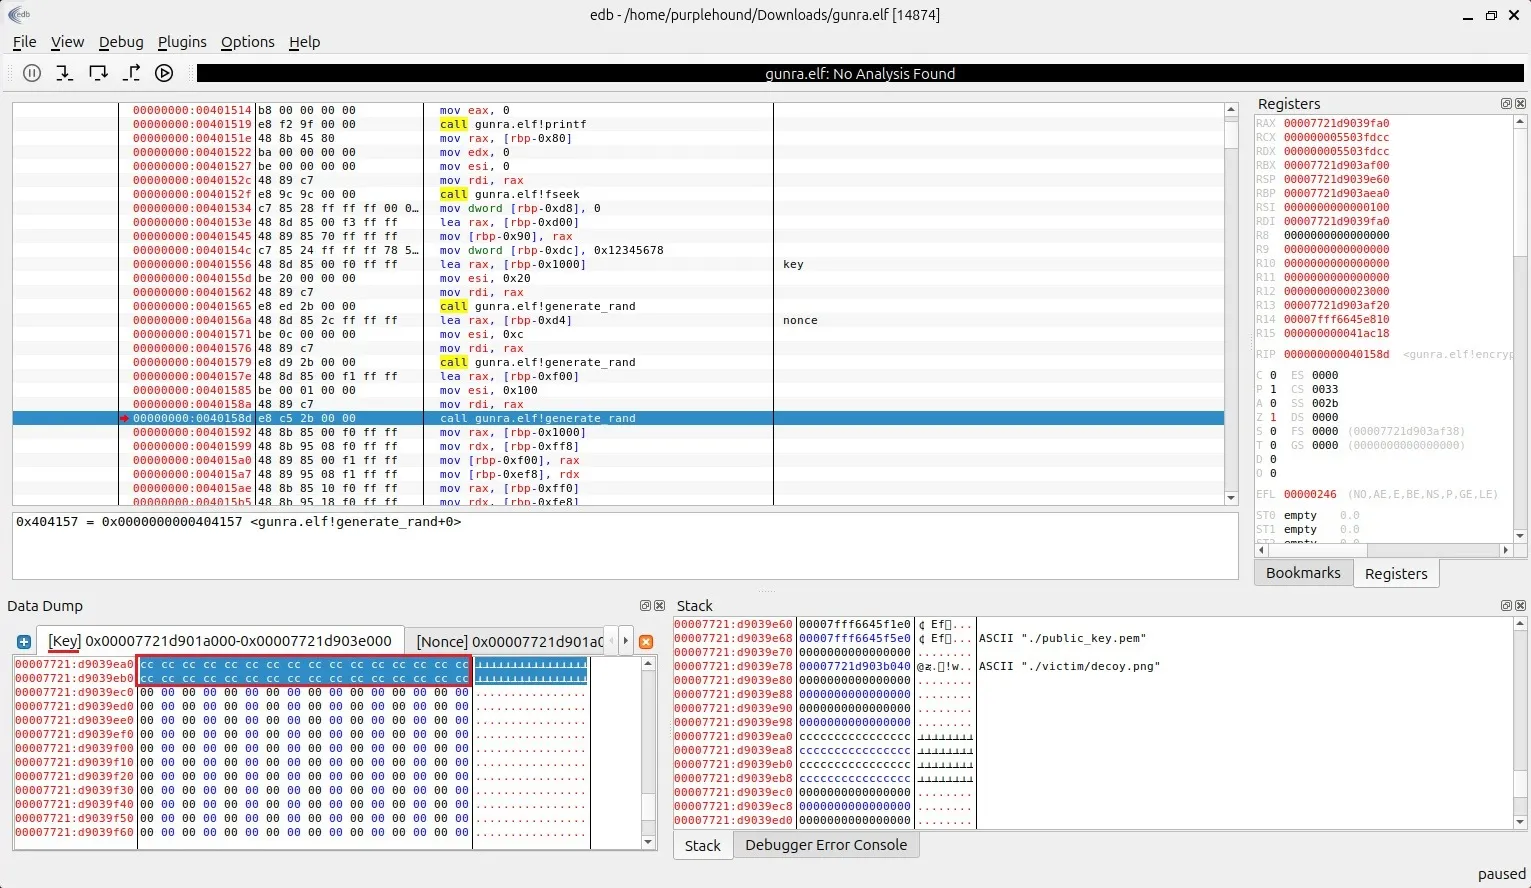Click the 'key' comment in disassembly
The width and height of the screenshot is (1531, 888).
(x=793, y=264)
